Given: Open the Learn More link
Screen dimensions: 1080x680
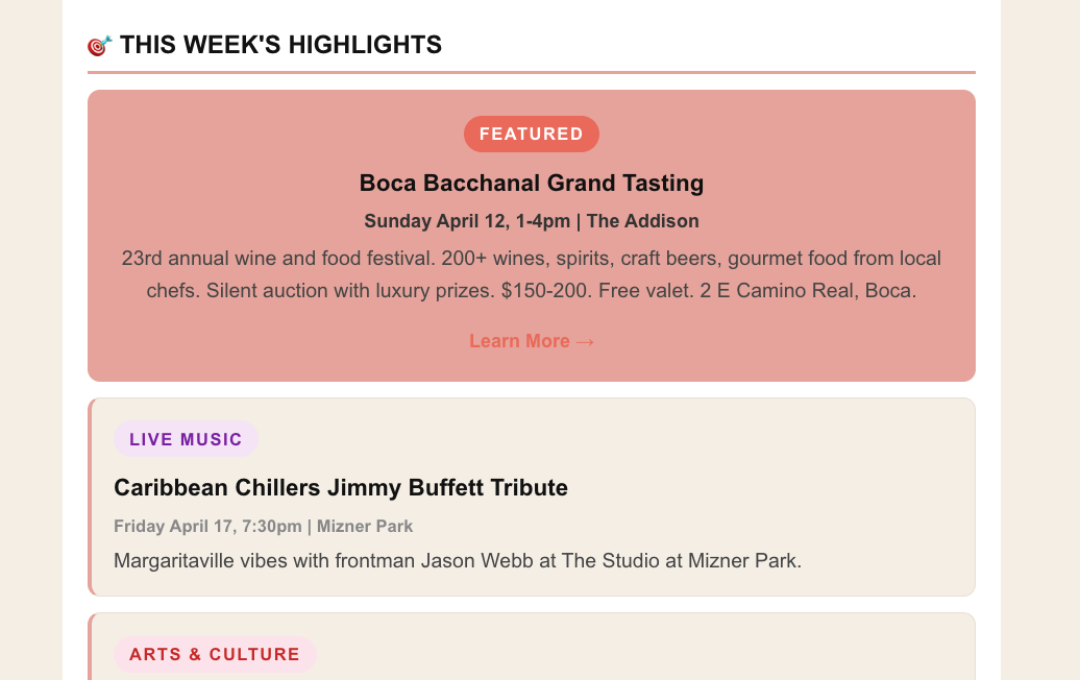Looking at the screenshot, I should point(520,342).
